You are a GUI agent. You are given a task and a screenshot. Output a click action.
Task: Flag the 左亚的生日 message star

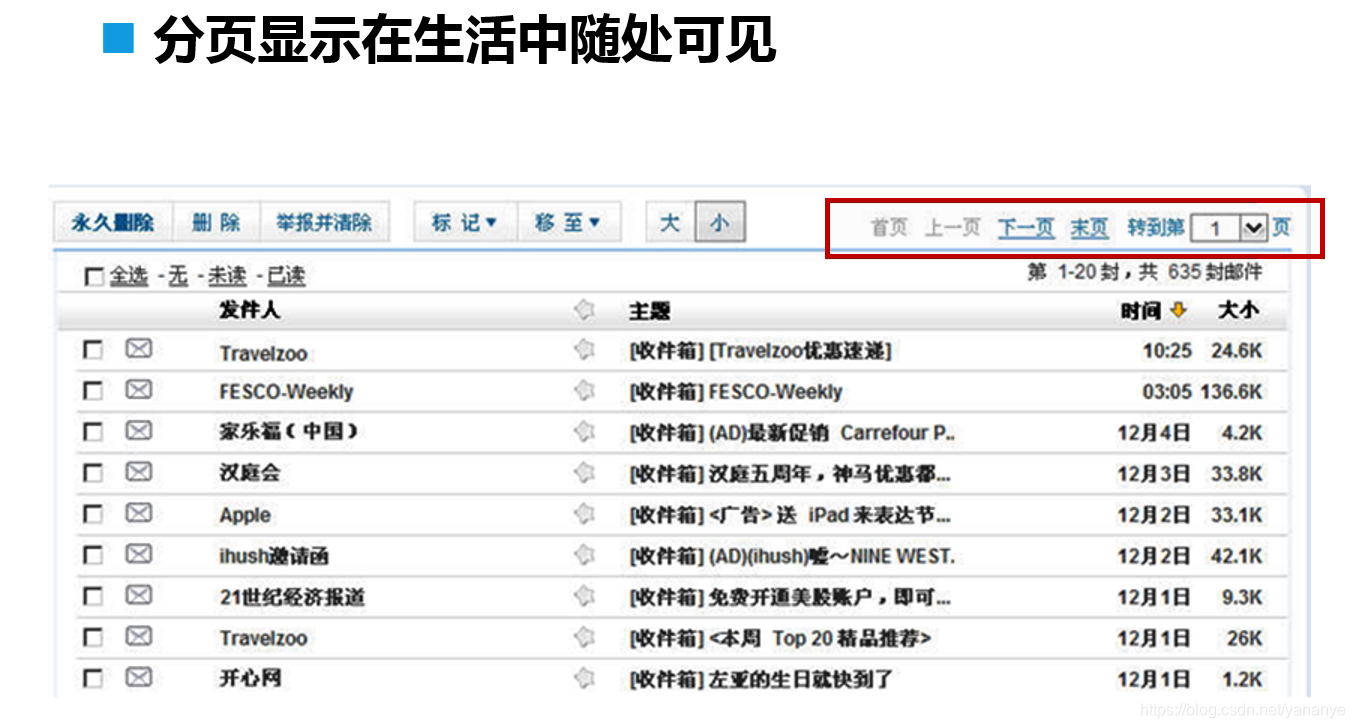click(584, 679)
